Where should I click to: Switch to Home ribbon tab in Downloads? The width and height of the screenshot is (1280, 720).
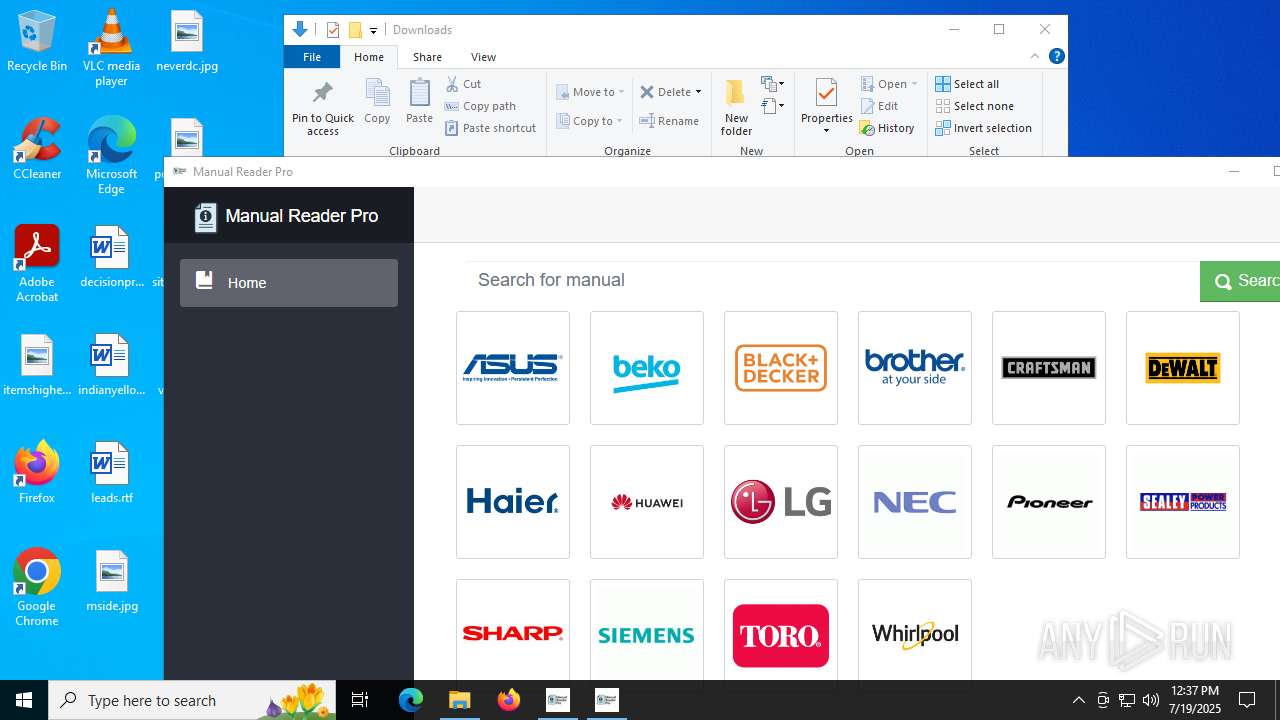[x=369, y=57]
